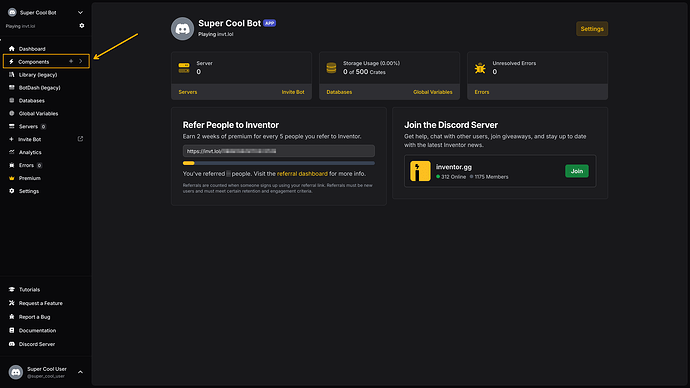
Task: Click the referral progress bar
Action: coord(279,163)
